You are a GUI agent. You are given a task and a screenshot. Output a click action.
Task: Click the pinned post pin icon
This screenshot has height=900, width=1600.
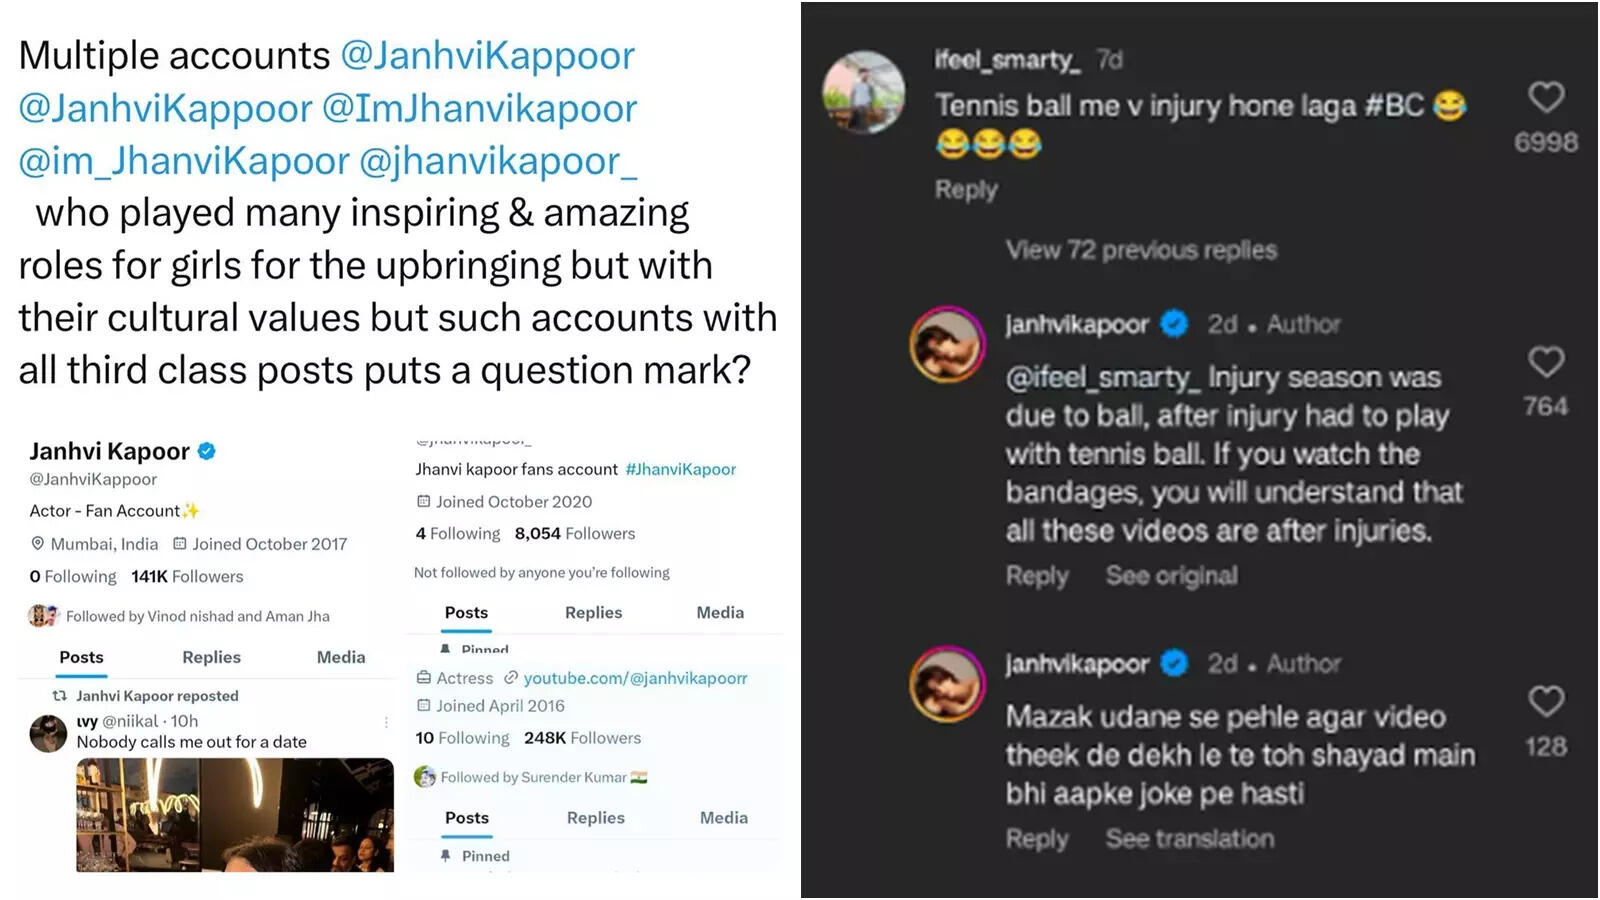(x=444, y=855)
